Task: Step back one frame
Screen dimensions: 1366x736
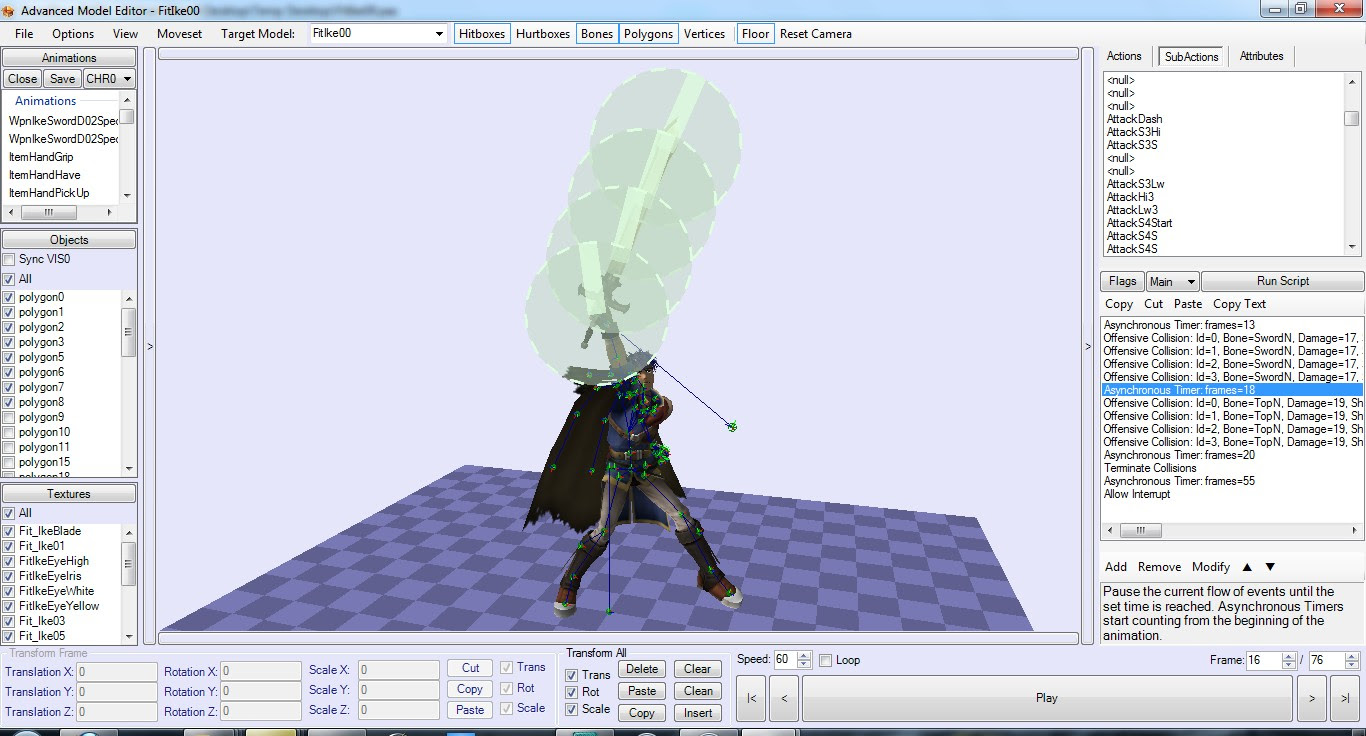Action: pyautogui.click(x=784, y=698)
